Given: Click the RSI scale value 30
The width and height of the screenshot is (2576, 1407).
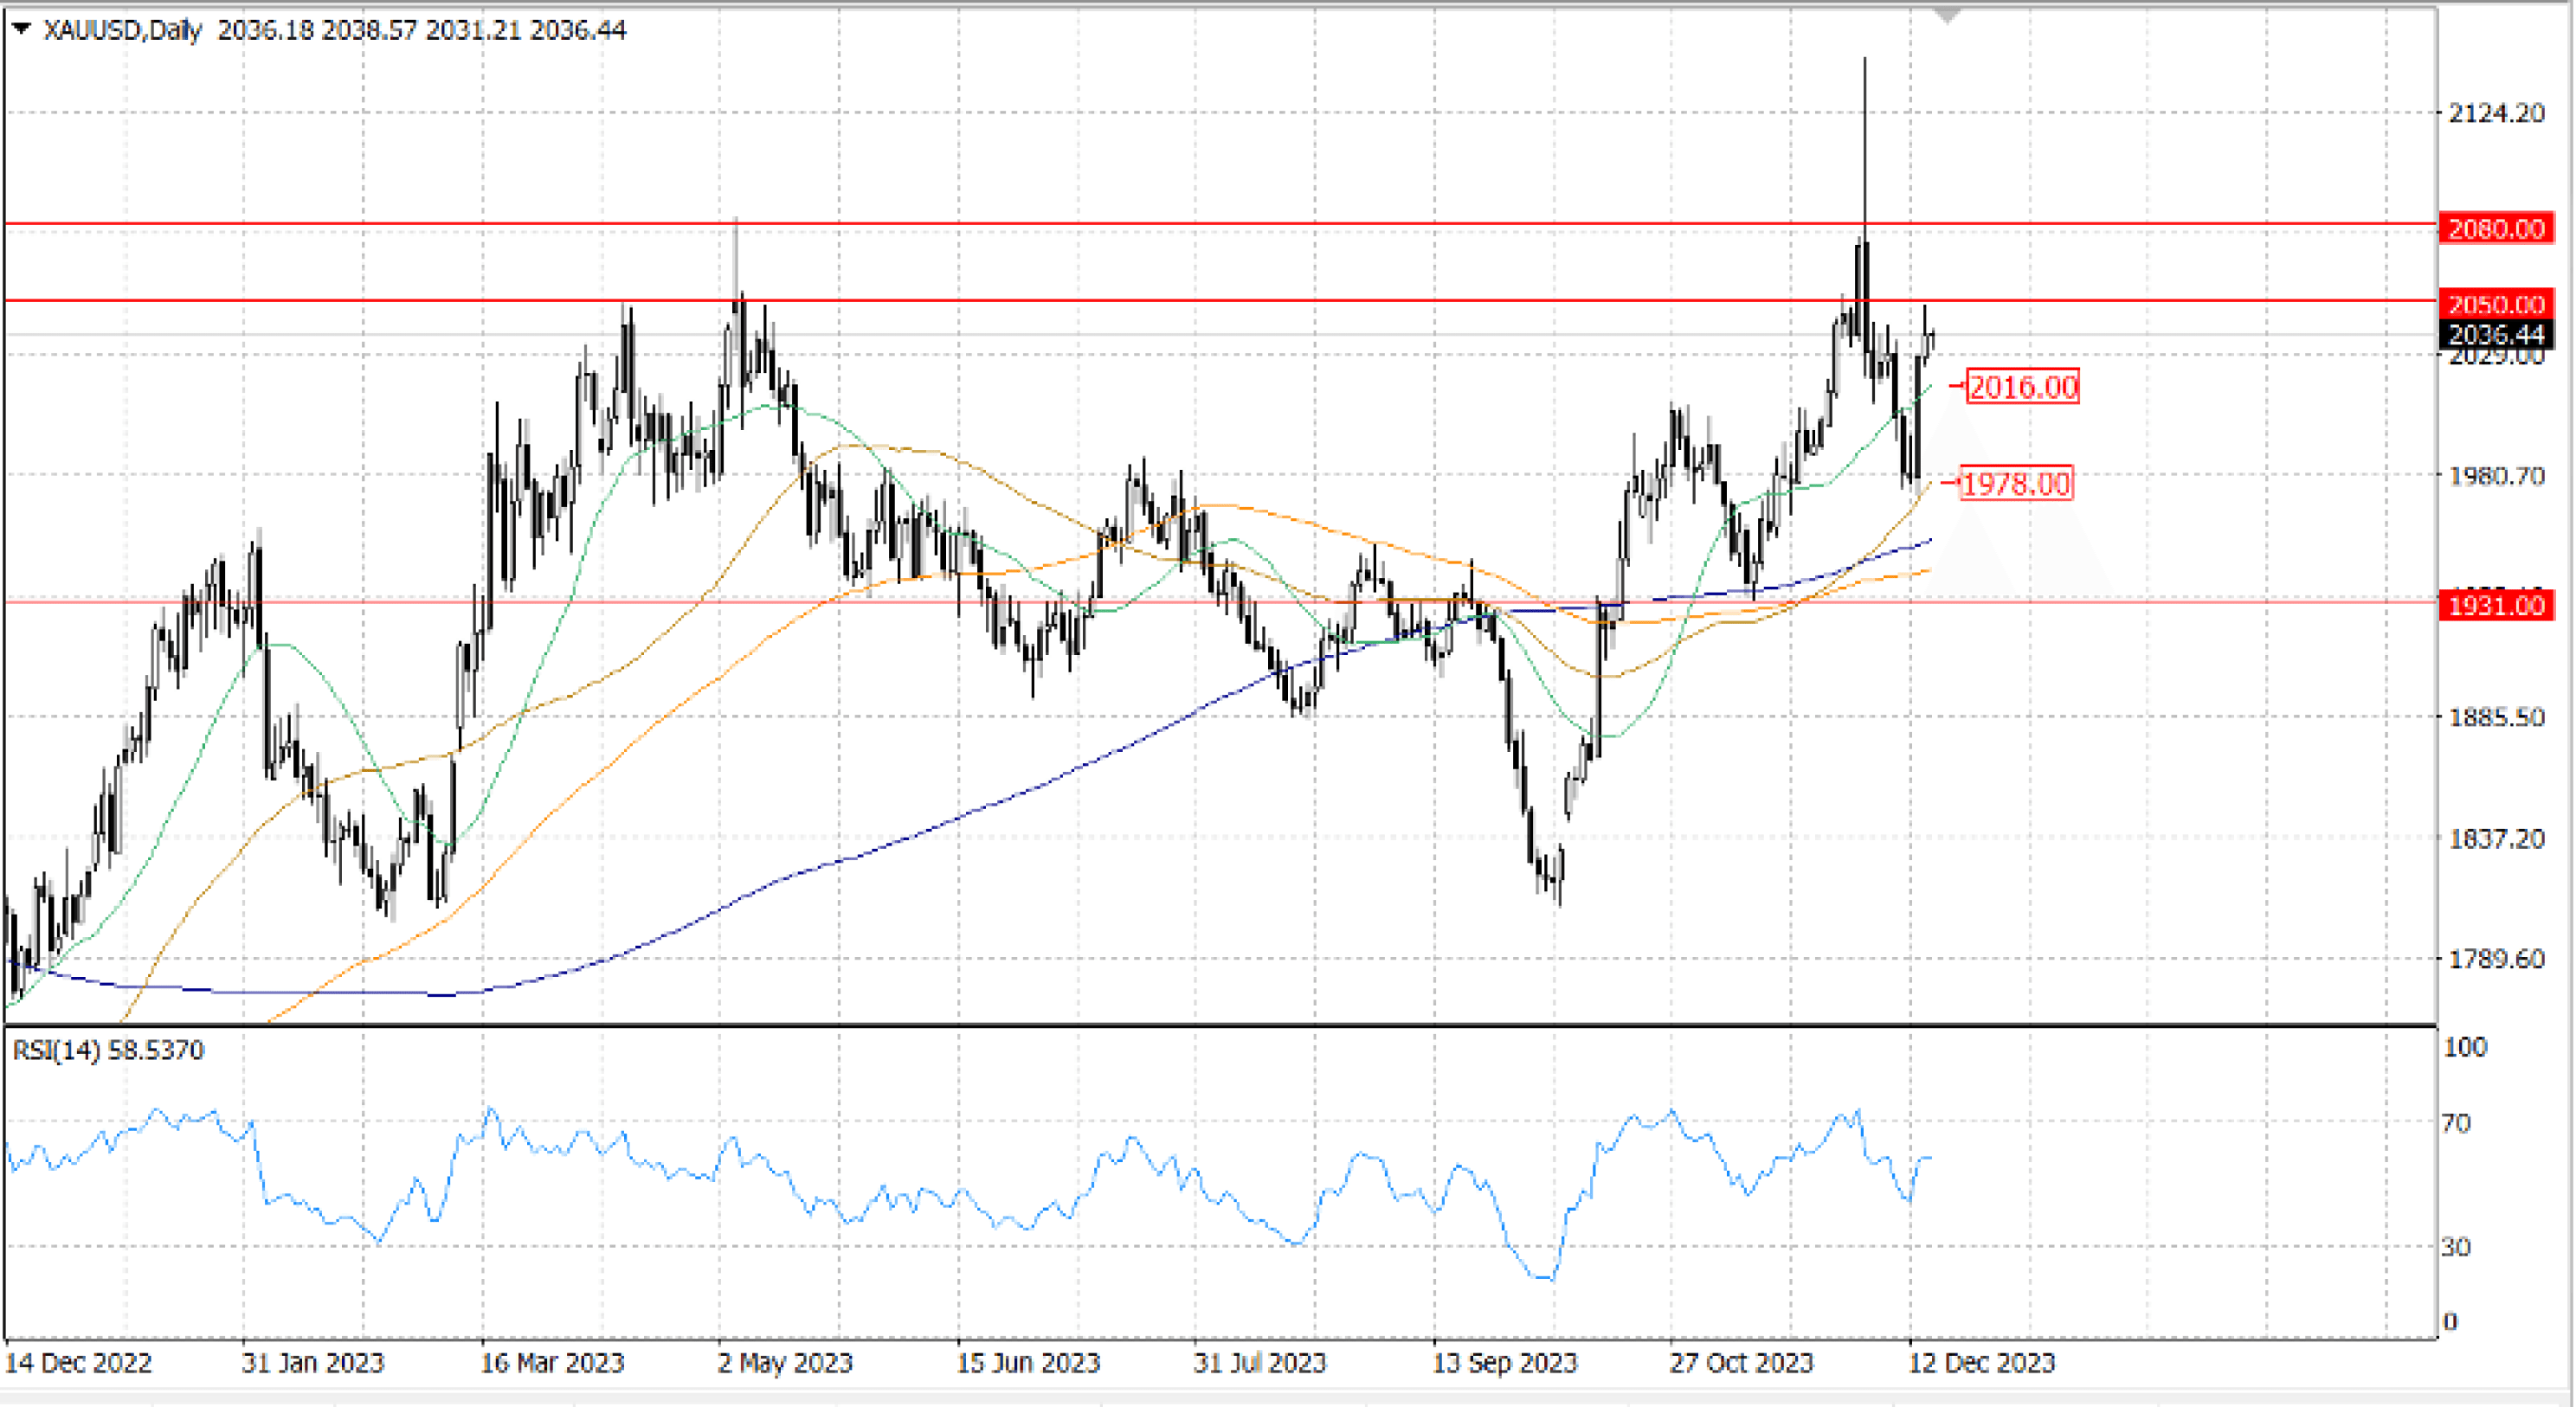Looking at the screenshot, I should pyautogui.click(x=2456, y=1247).
